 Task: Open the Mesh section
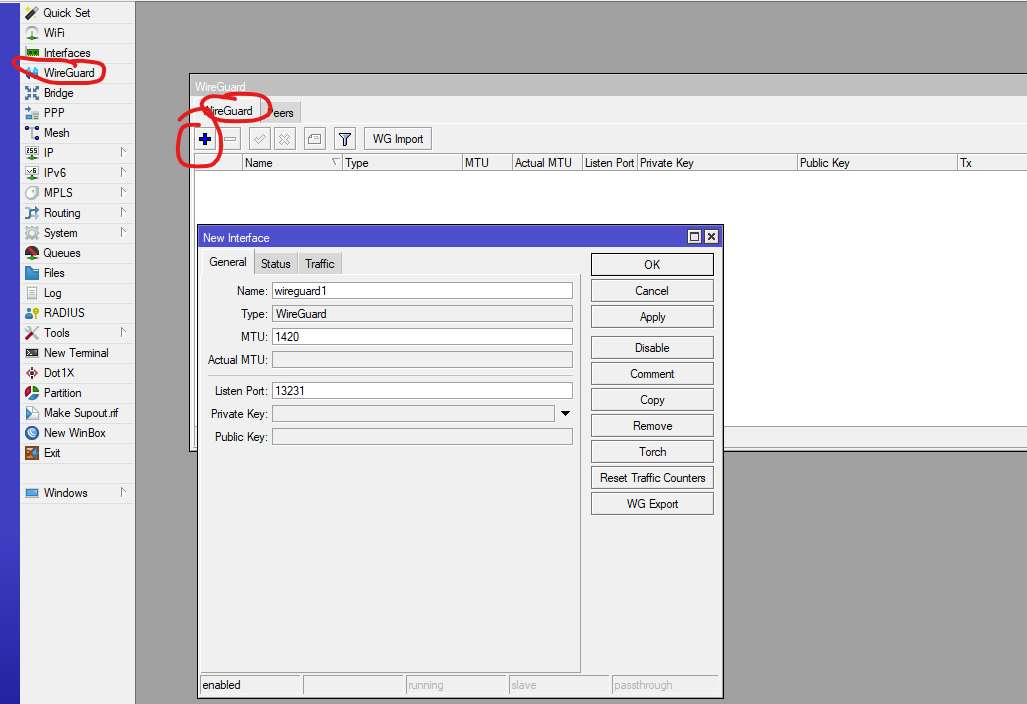pos(77,133)
